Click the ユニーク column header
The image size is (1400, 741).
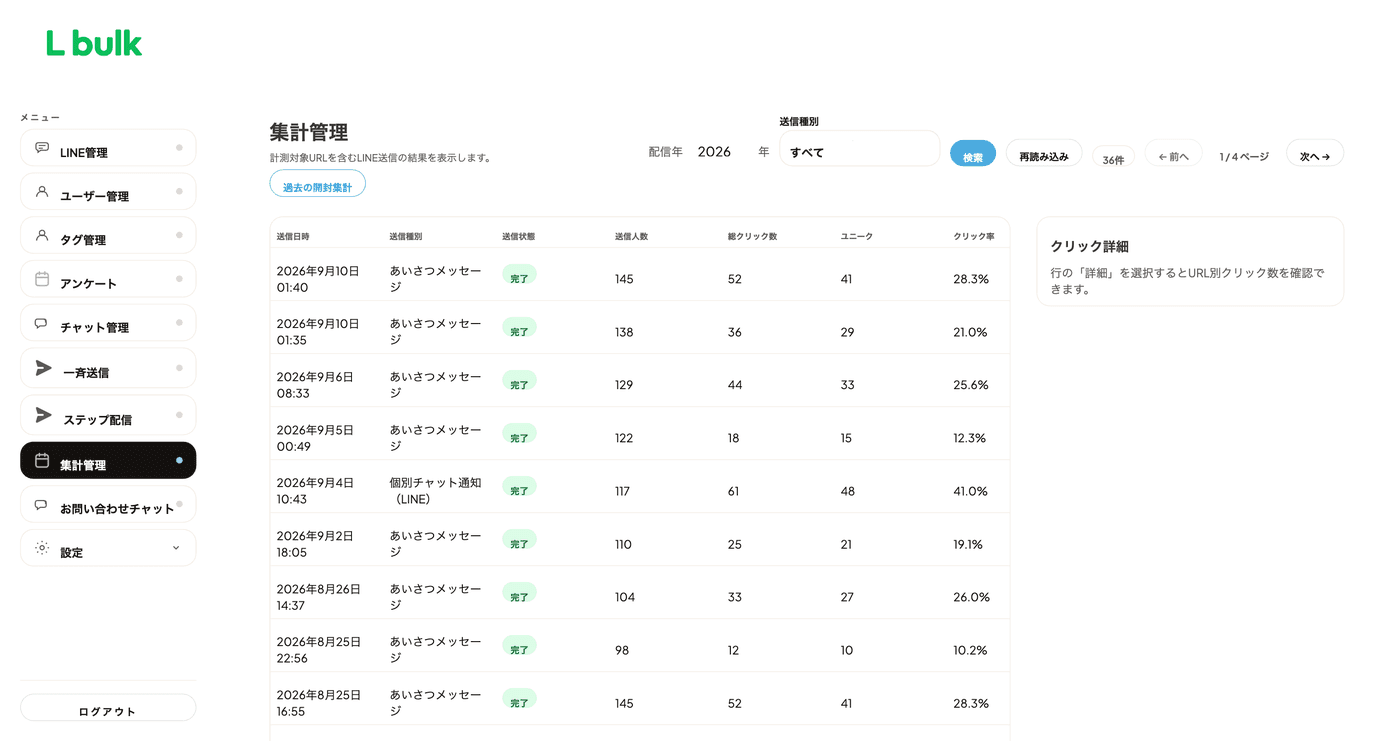click(x=857, y=237)
